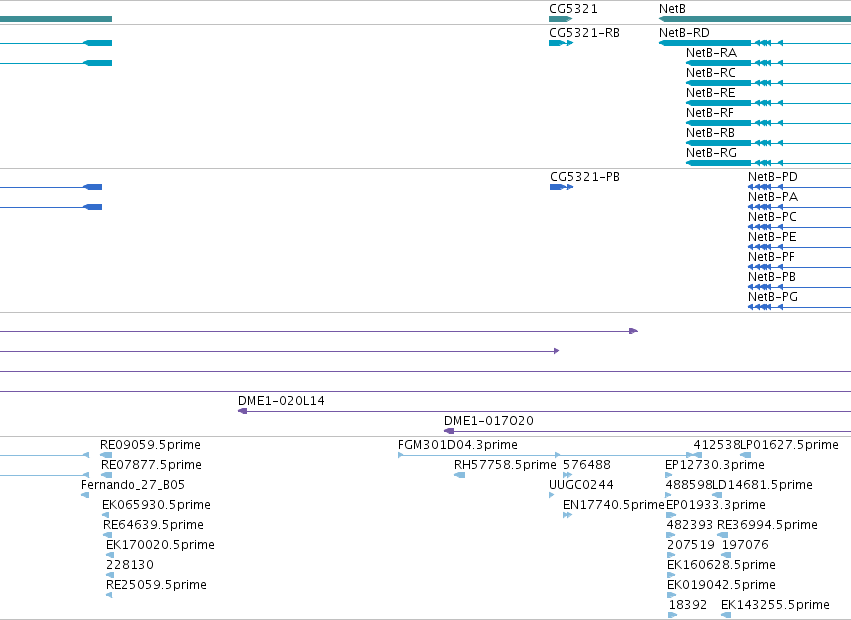Select the RH57758.5prime EST
This screenshot has width=851, height=620.
[459, 475]
